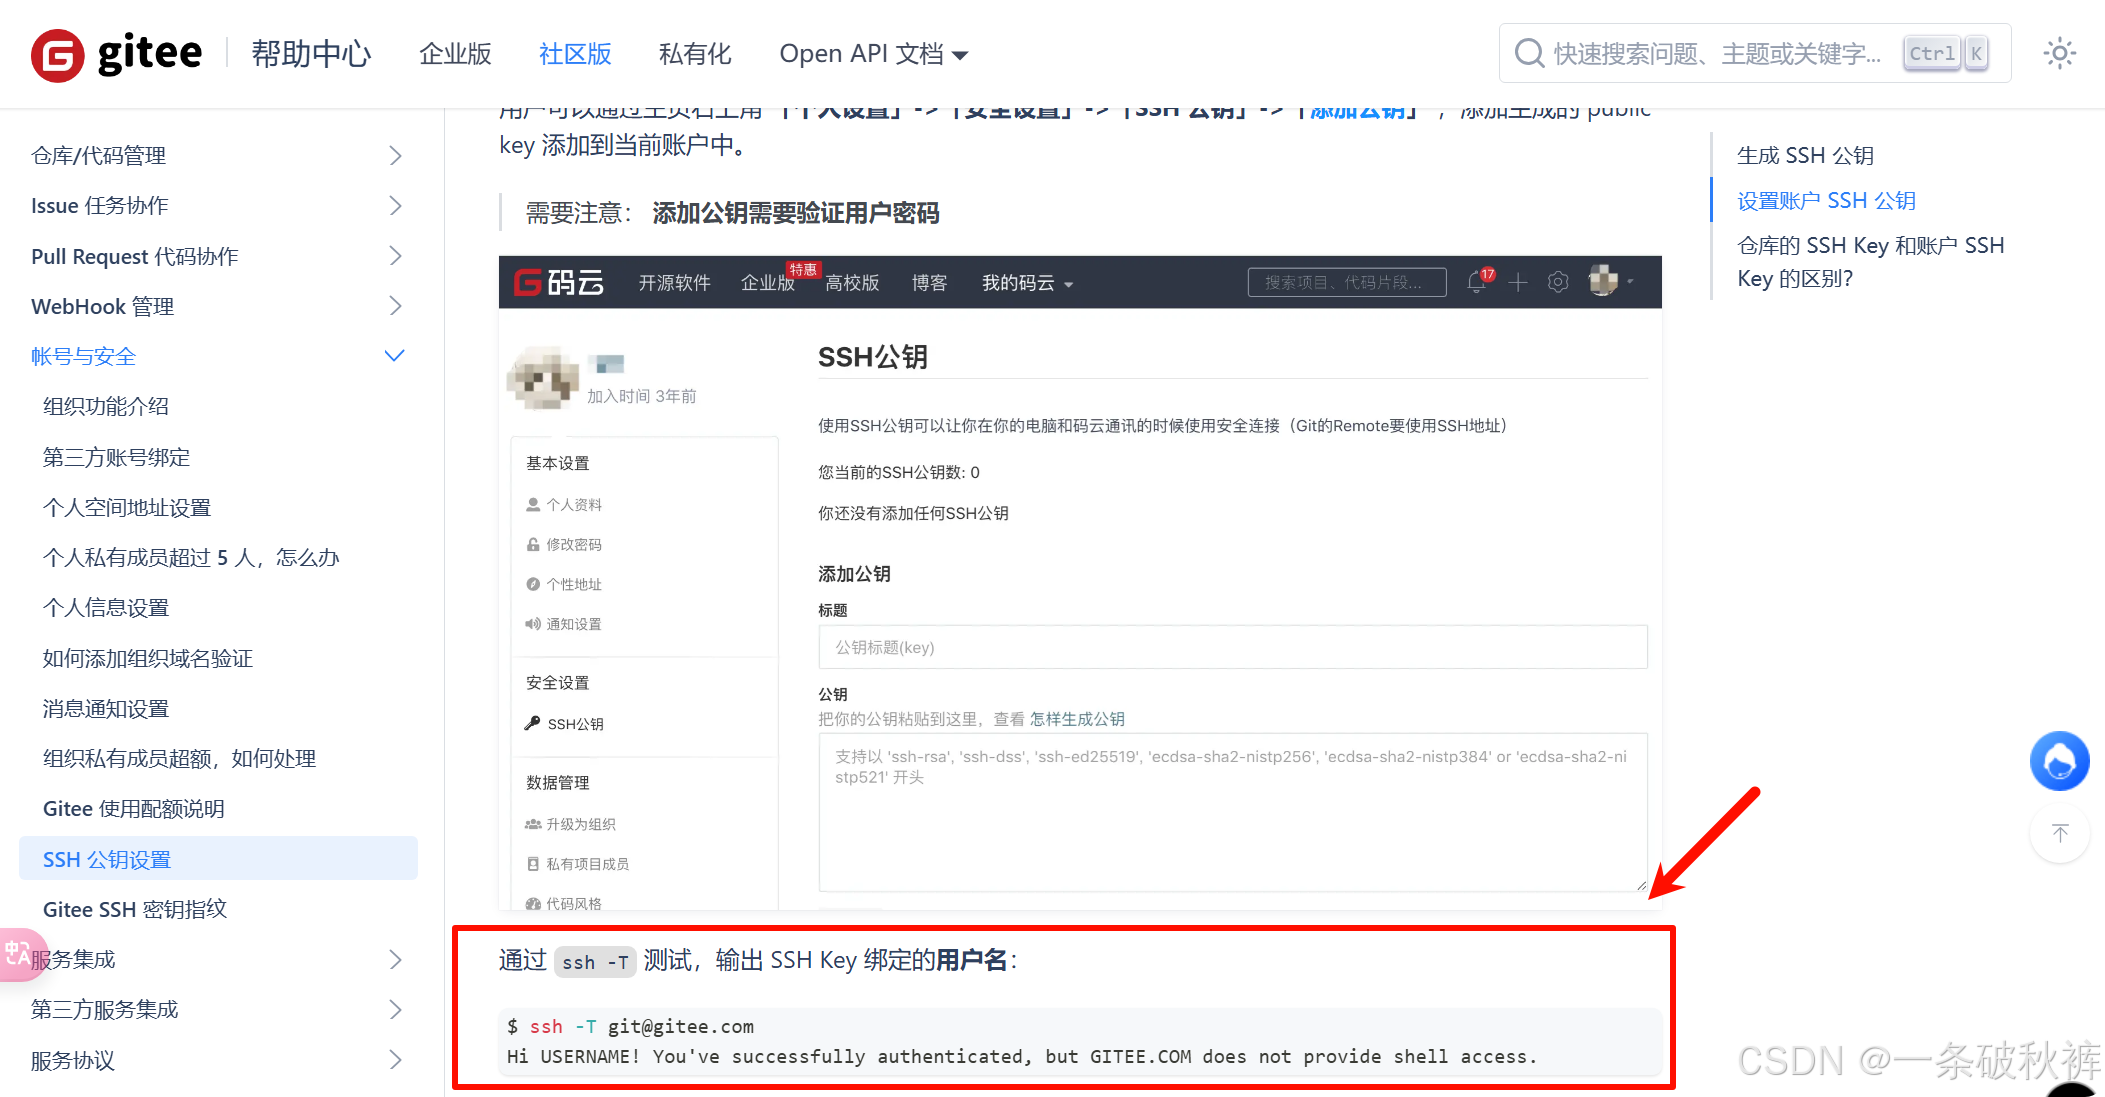
Task: Open the floating blue chat assistant icon
Action: coord(2059,761)
